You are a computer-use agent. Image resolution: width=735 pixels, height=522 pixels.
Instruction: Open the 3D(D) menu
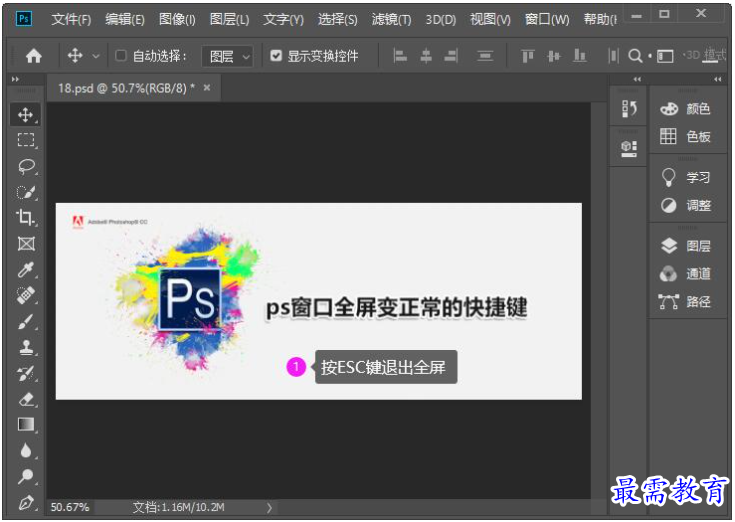point(441,20)
